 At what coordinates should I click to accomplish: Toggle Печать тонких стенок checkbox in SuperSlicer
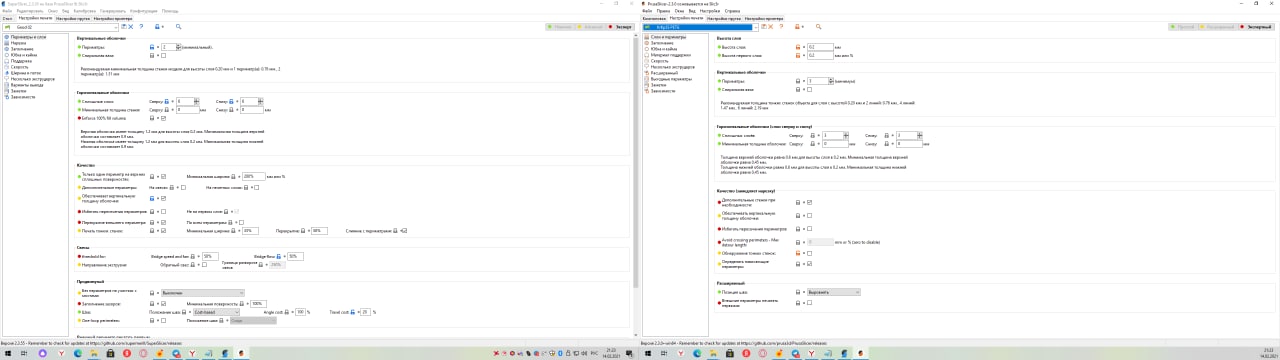[x=163, y=231]
